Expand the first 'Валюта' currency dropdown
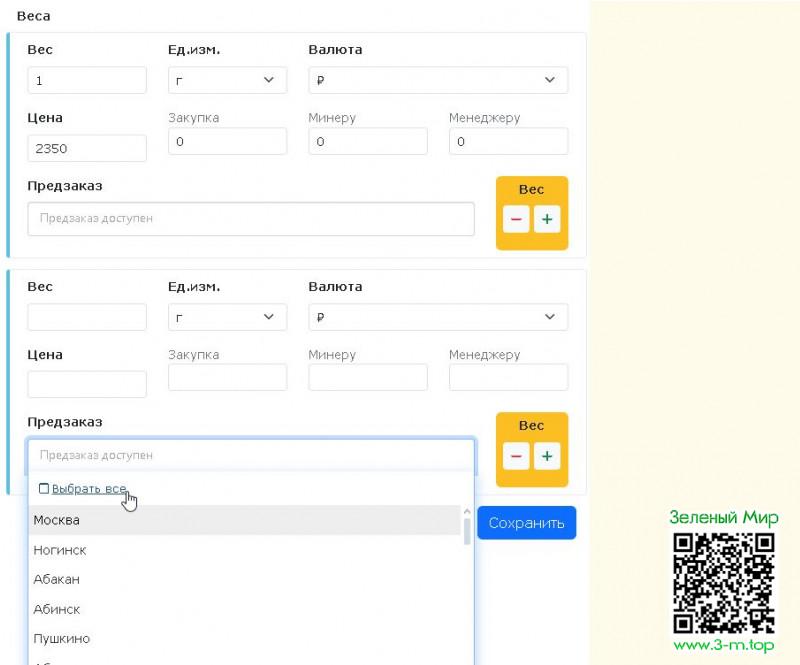 click(x=438, y=80)
